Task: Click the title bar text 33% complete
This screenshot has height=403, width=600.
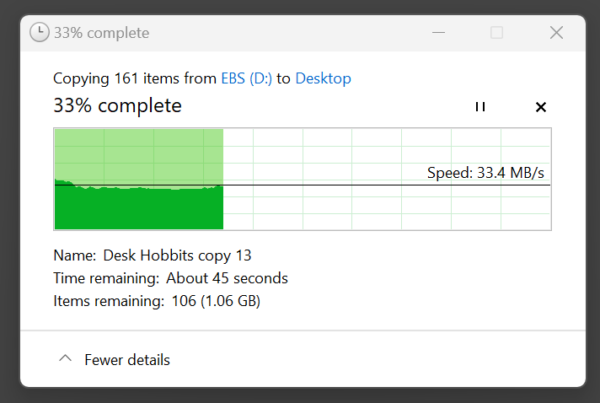Action: [x=103, y=33]
